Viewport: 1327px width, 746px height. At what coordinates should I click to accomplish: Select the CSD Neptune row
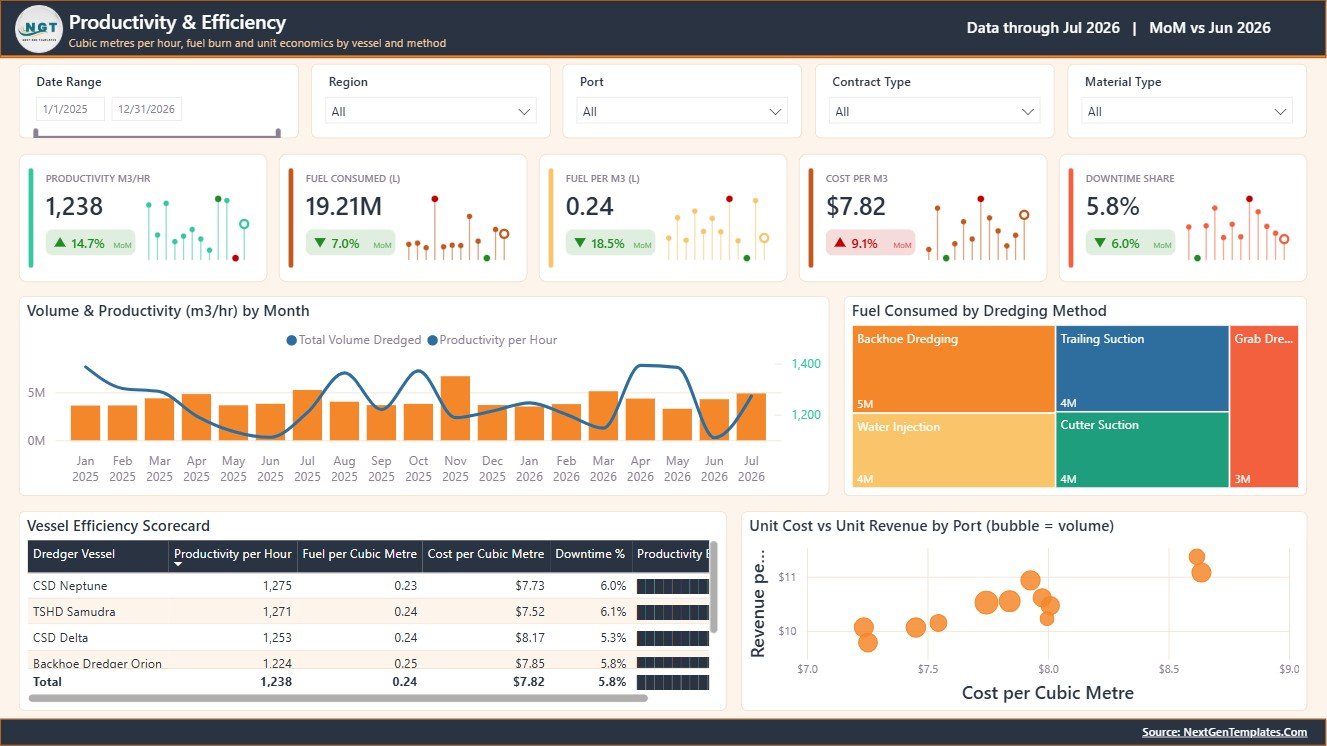[368, 586]
